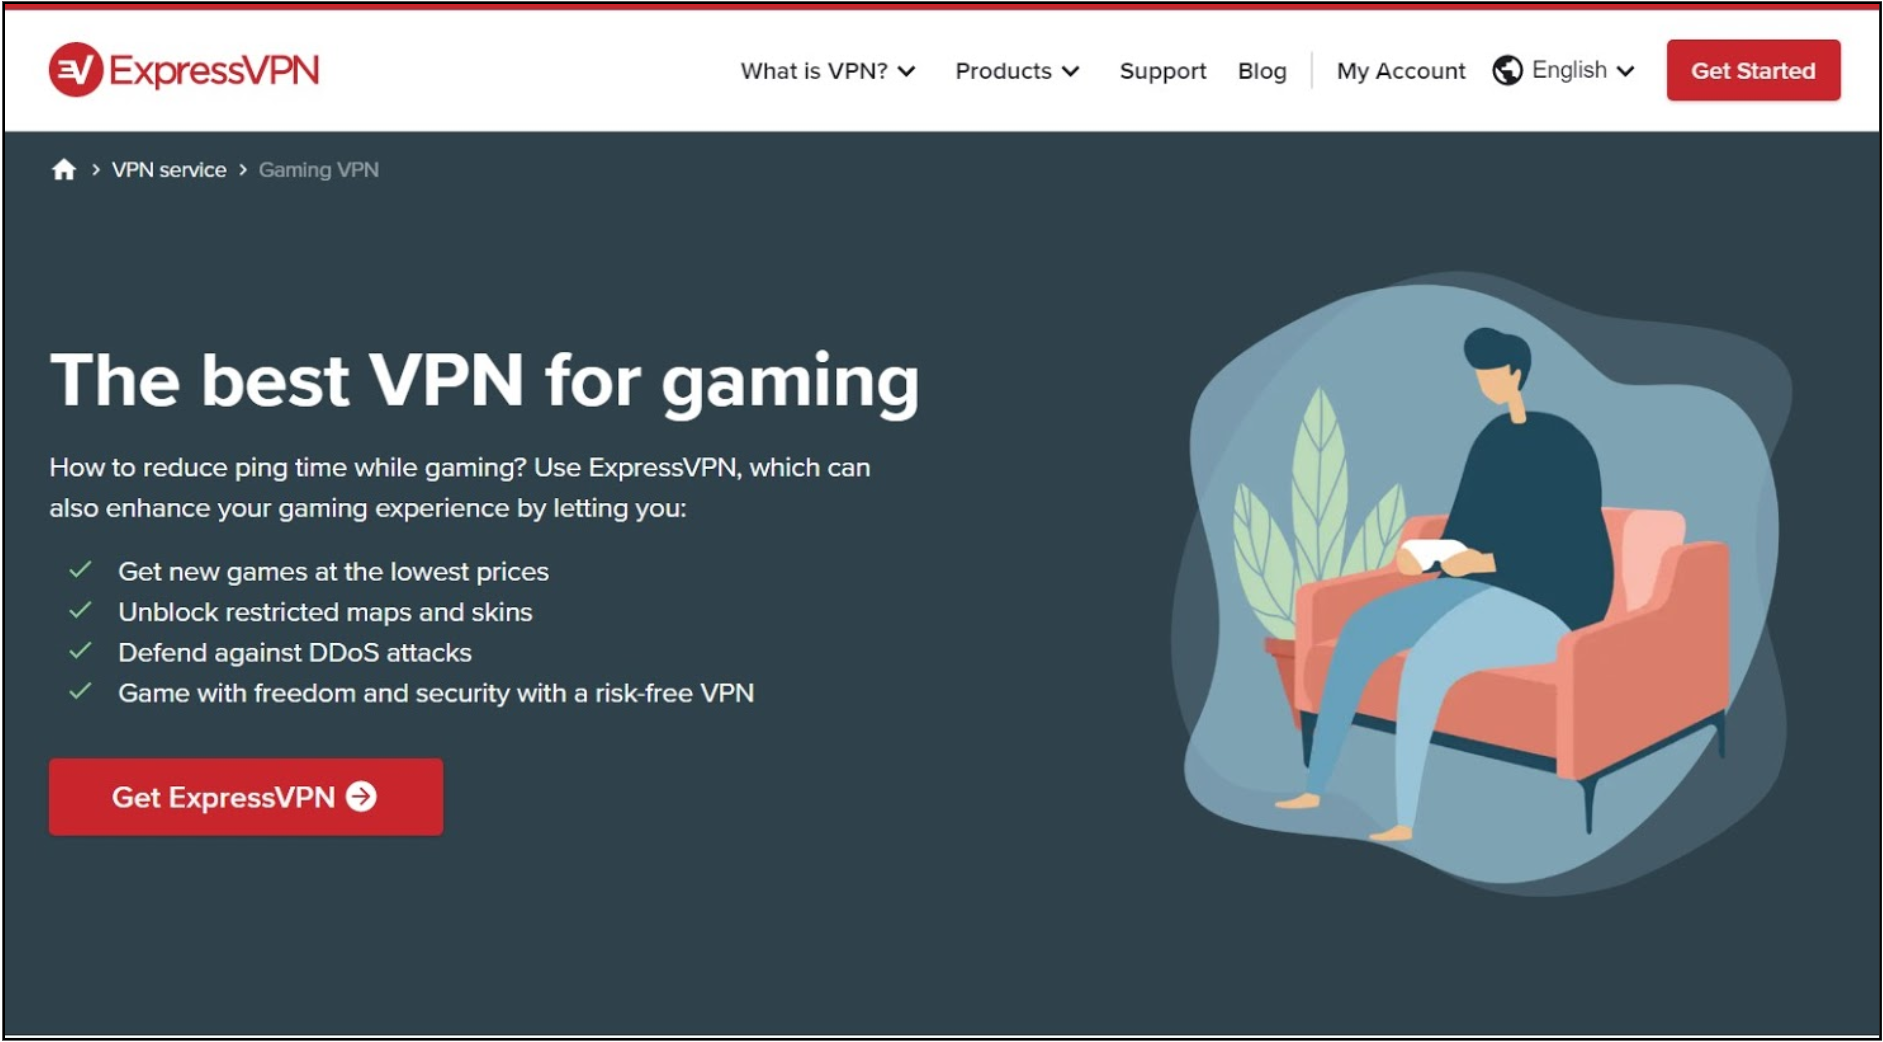Go to the Blog
The width and height of the screenshot is (1883, 1042).
pos(1262,71)
